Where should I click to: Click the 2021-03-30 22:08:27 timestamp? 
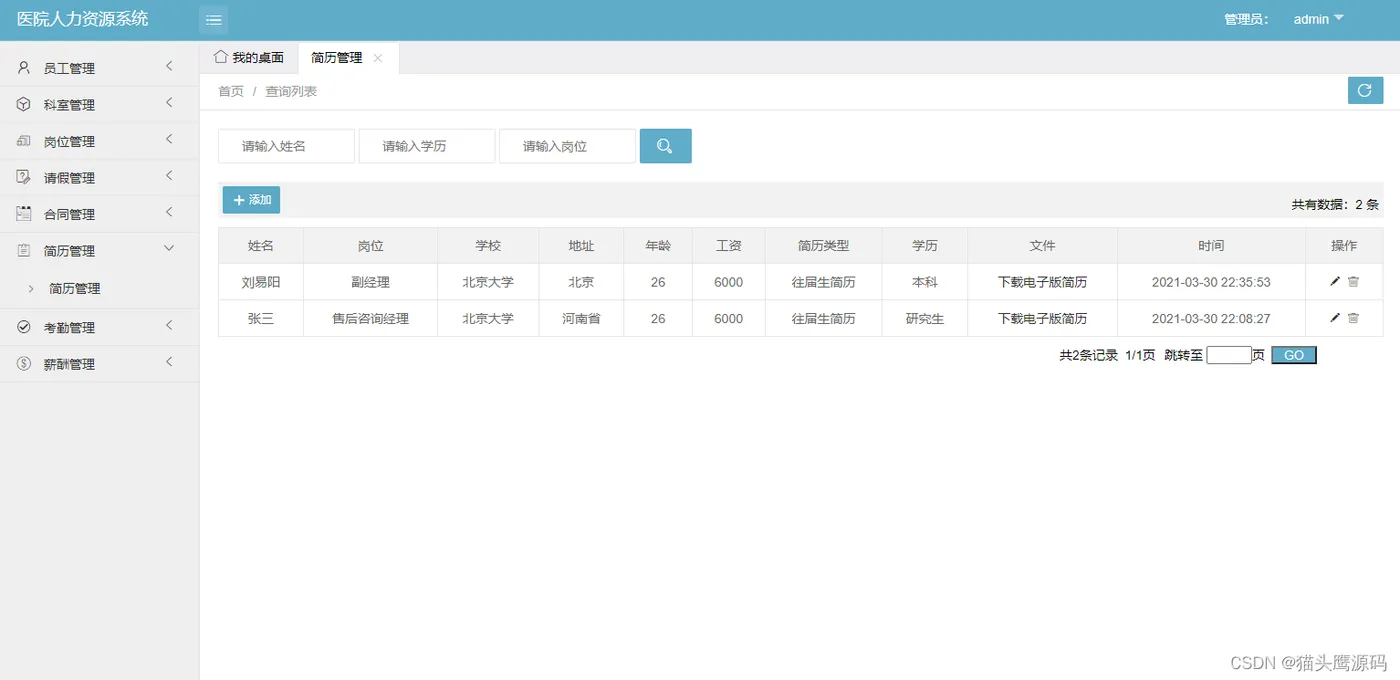click(x=1211, y=318)
